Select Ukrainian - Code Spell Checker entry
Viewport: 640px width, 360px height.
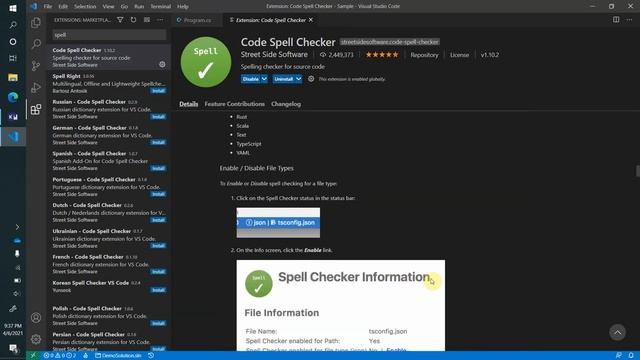click(x=109, y=238)
